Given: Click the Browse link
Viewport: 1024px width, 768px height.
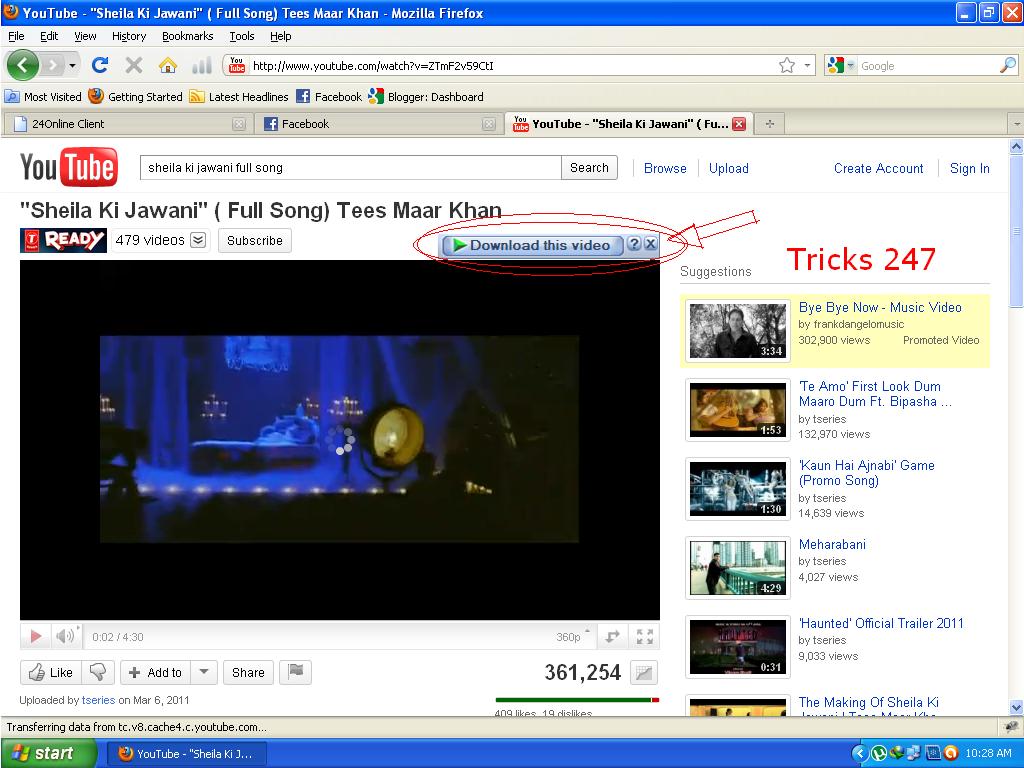Looking at the screenshot, I should (x=665, y=168).
